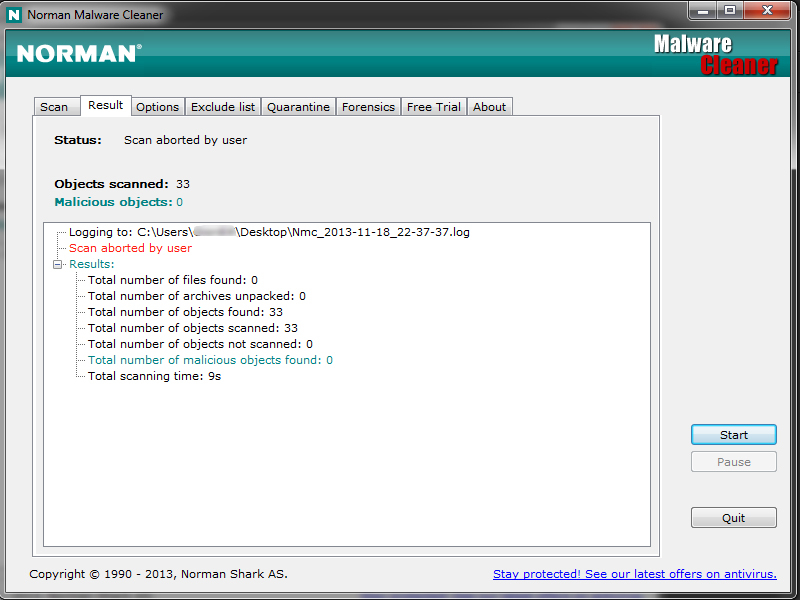Select the Result tab
Screen dimensions: 800x600
105,105
